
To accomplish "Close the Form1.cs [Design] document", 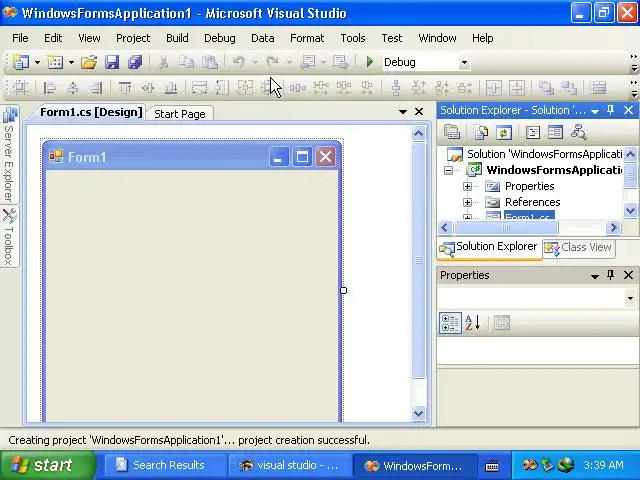I will click(x=419, y=111).
